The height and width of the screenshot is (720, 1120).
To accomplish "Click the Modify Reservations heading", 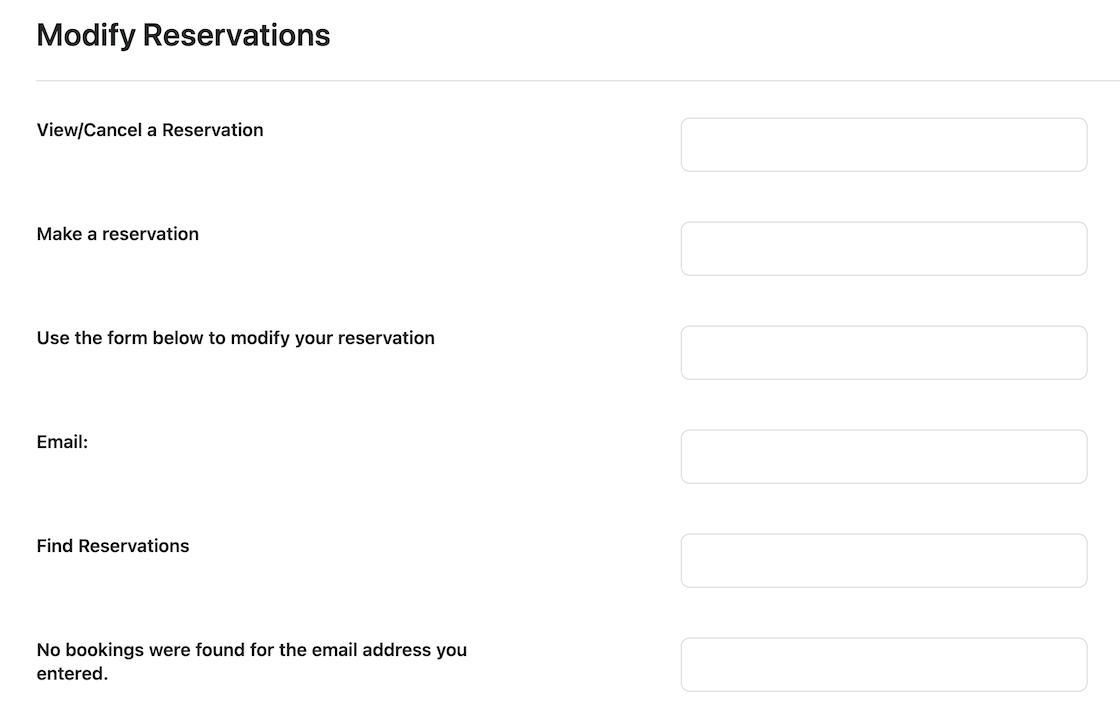I will tap(184, 35).
